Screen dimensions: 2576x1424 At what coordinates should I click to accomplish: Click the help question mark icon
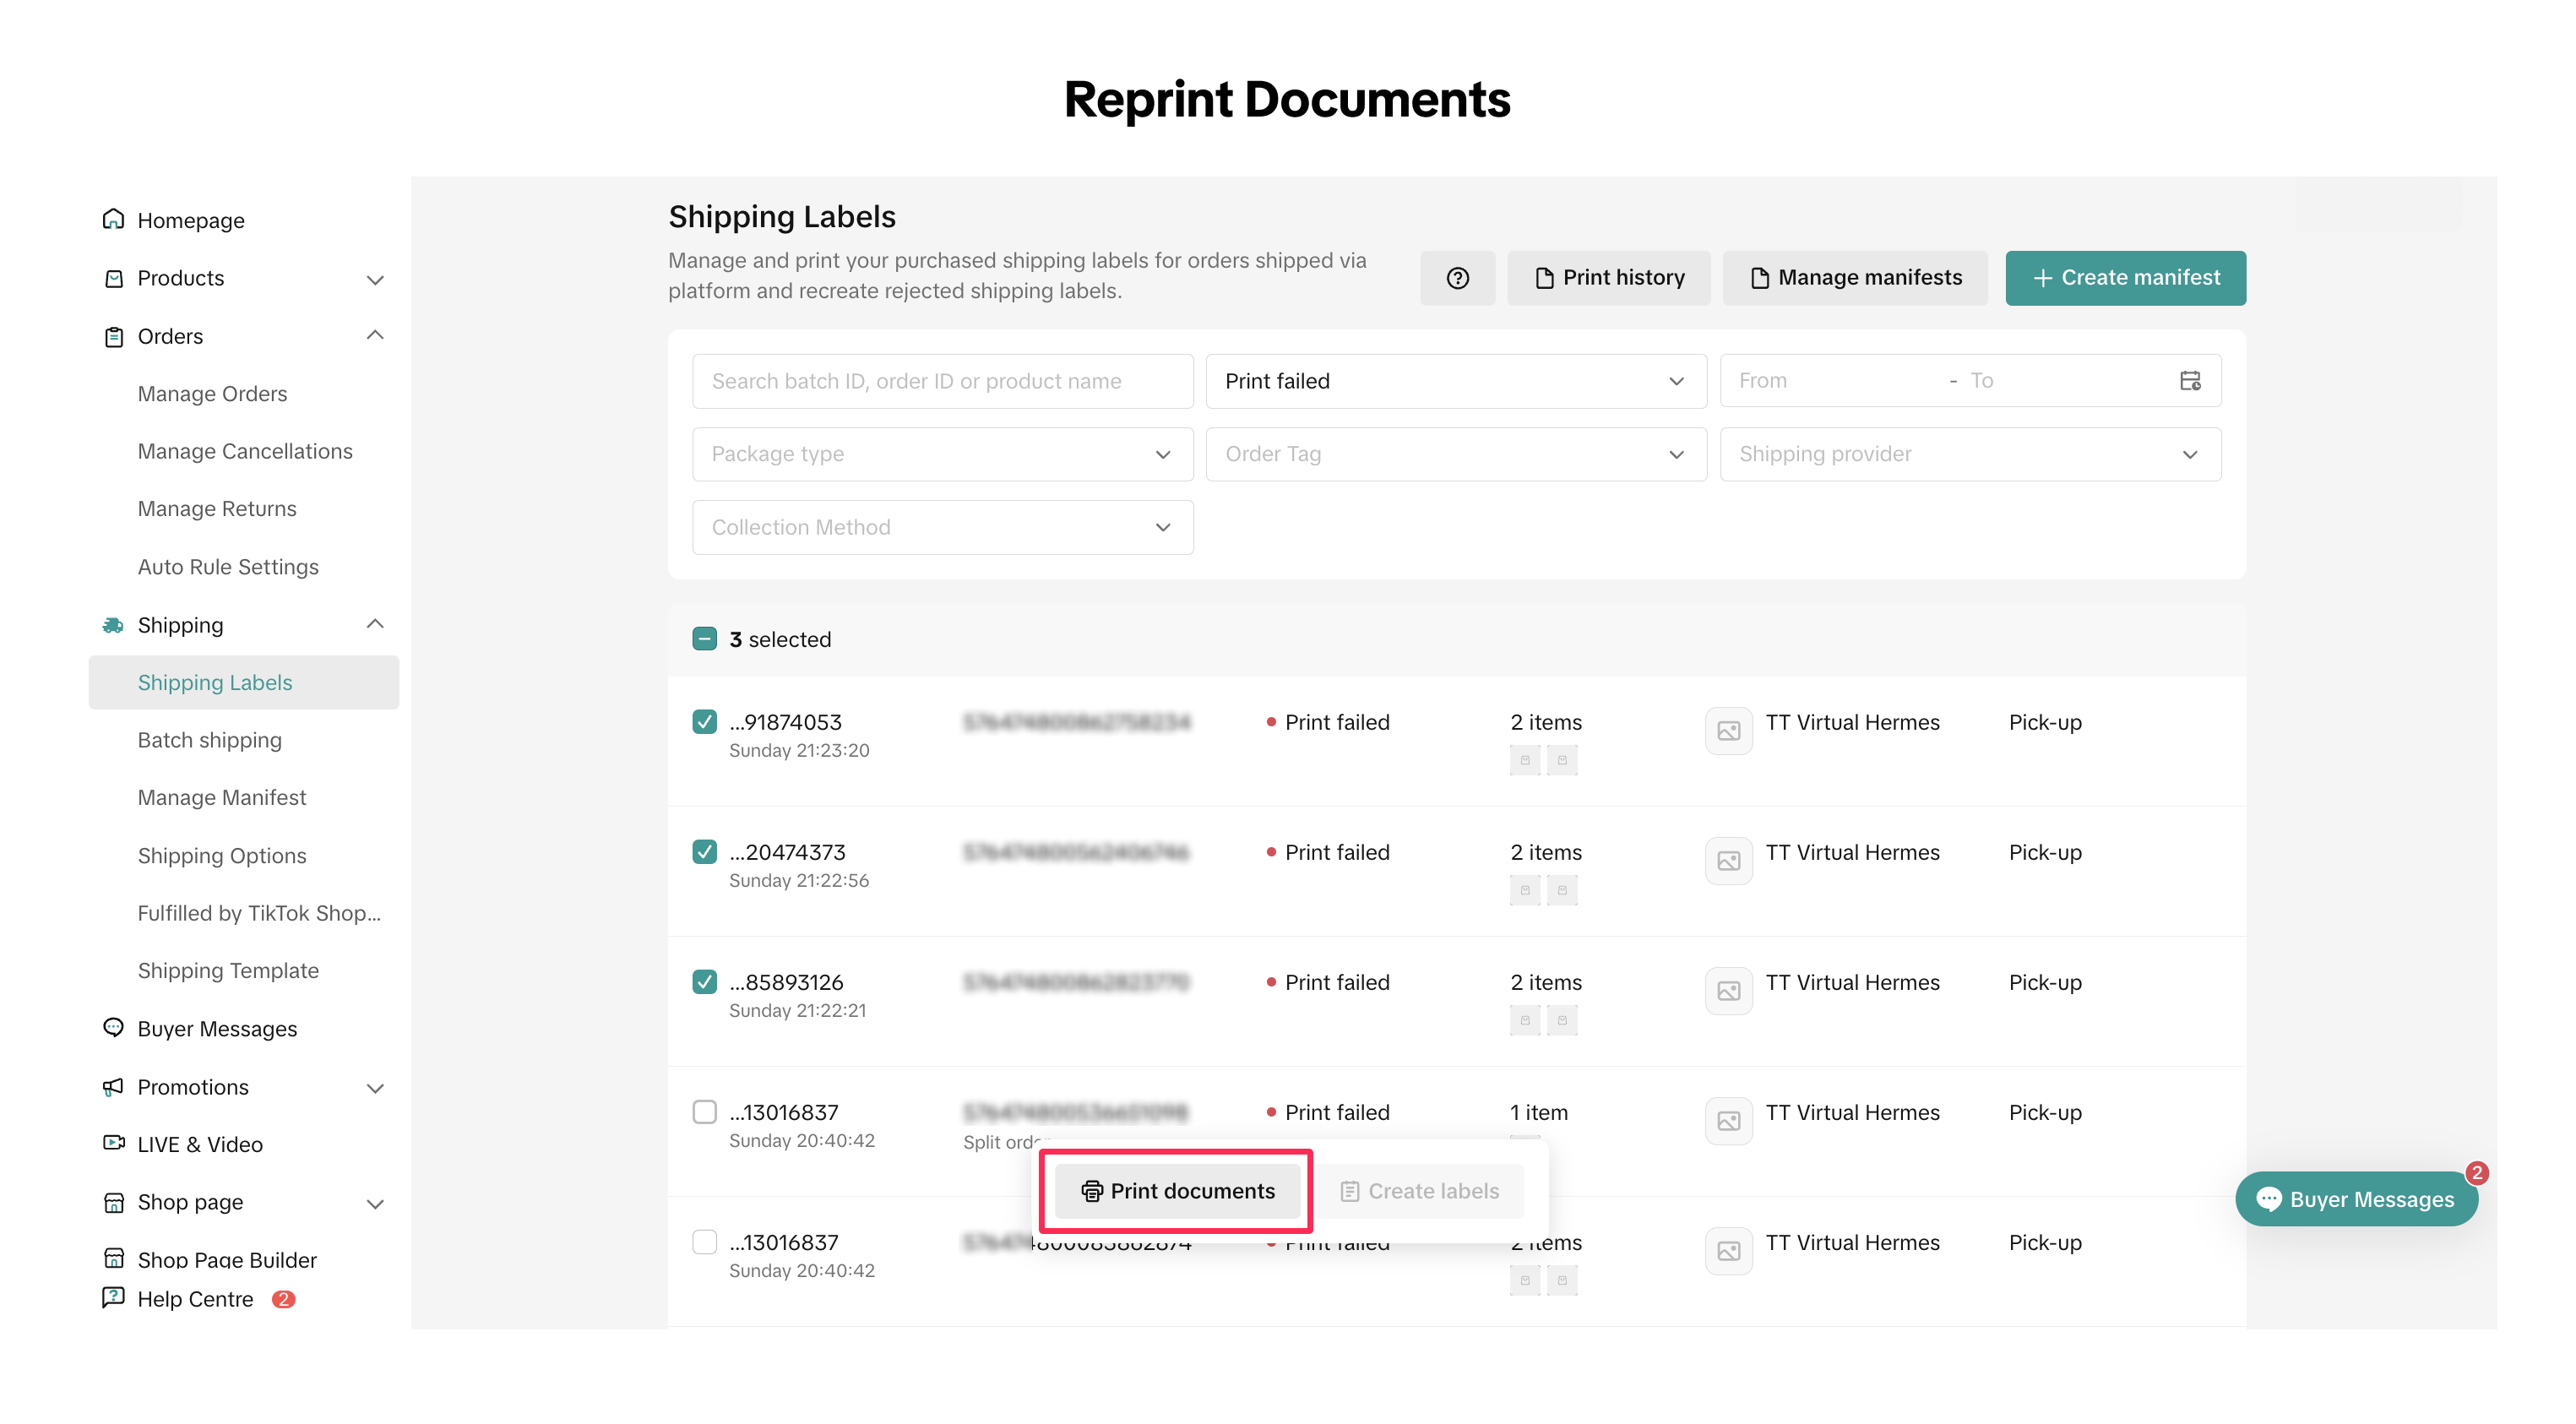coord(1457,278)
